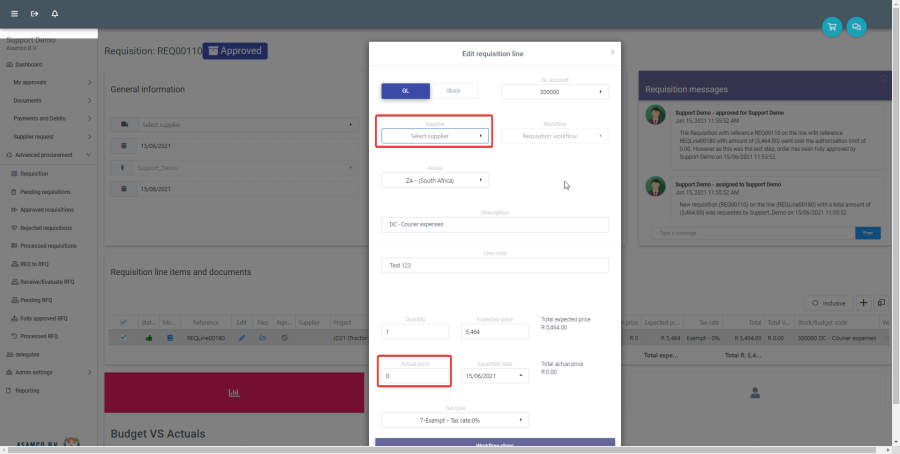Open the GL account 300000 dropdown

point(554,92)
